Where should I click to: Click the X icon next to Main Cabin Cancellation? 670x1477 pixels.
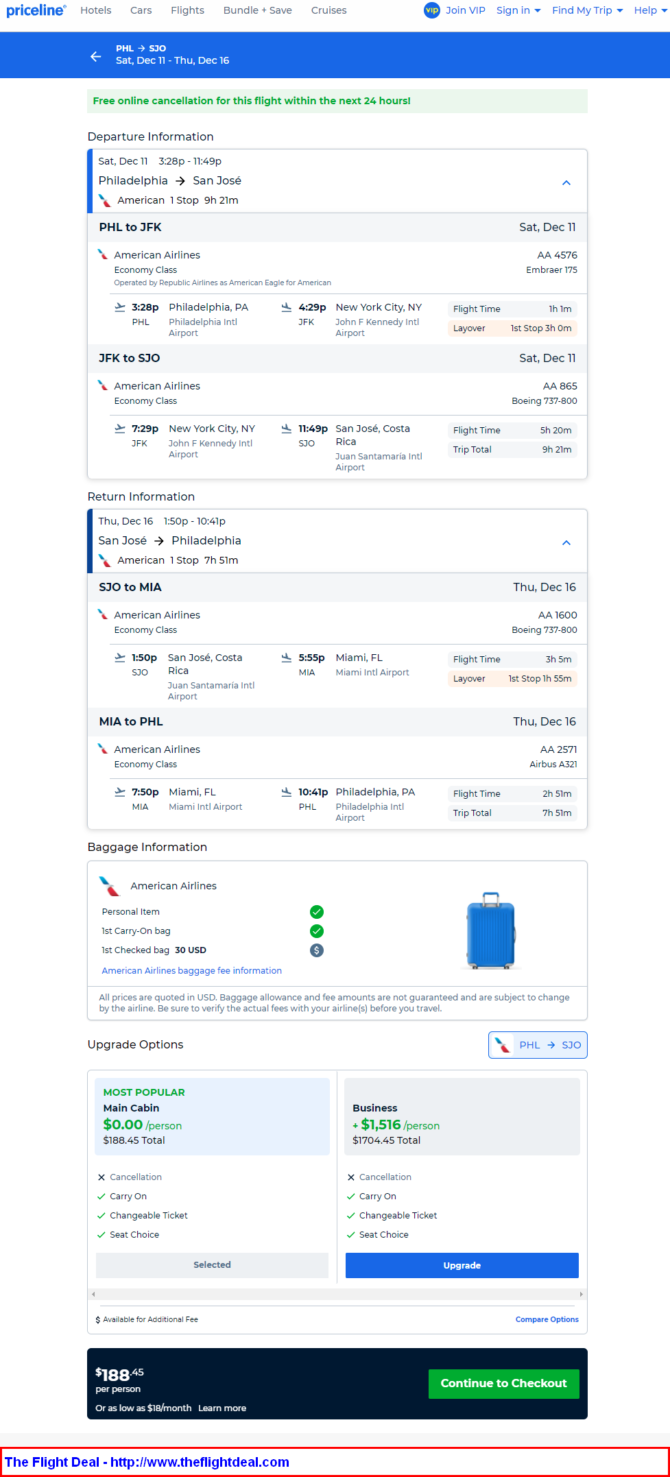point(101,1177)
